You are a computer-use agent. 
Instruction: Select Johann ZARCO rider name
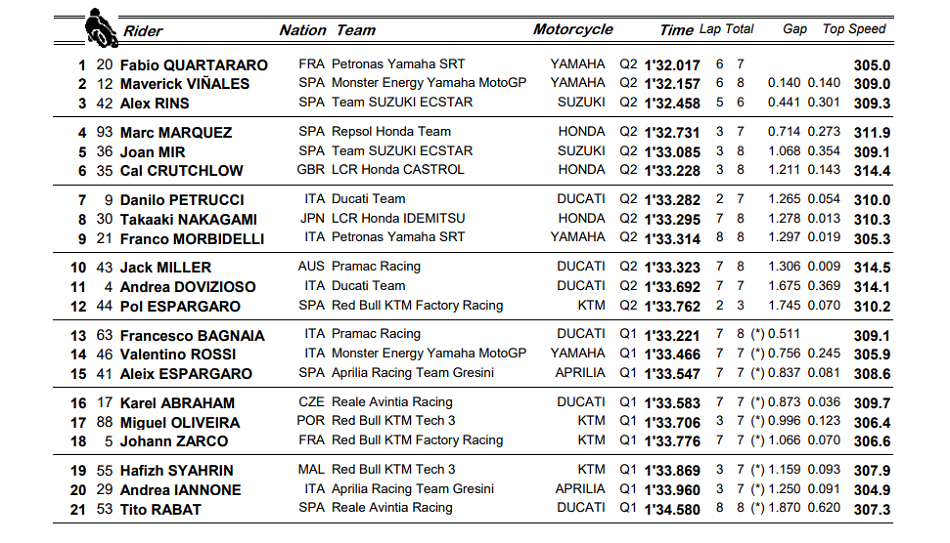tap(173, 442)
